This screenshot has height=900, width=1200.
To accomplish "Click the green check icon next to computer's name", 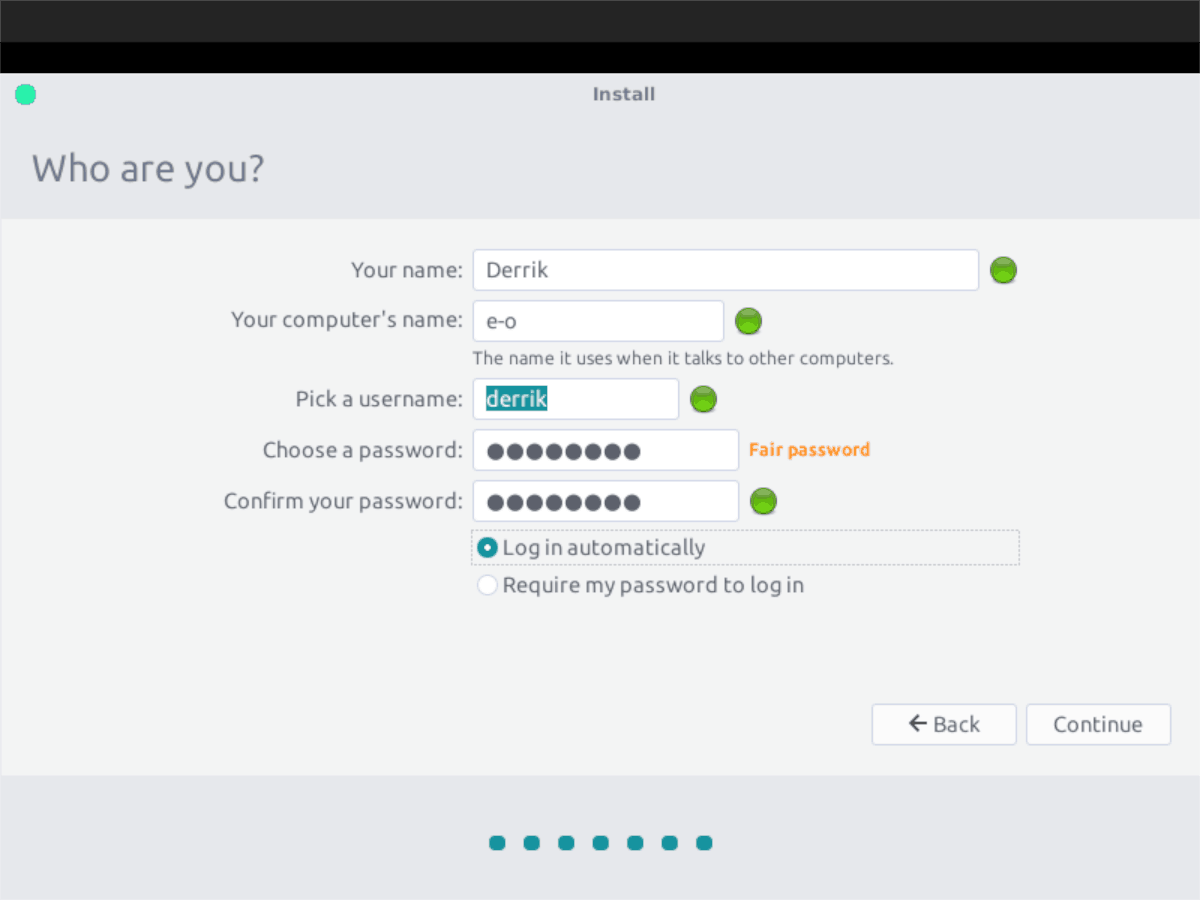I will 748,321.
